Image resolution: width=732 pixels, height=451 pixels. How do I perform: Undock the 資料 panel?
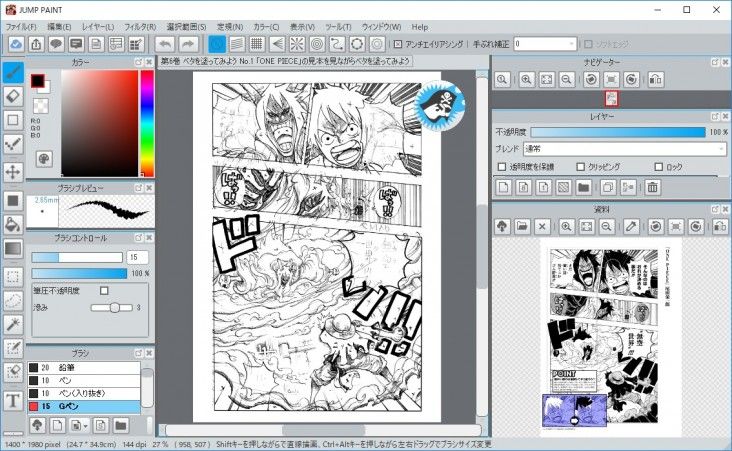point(715,210)
